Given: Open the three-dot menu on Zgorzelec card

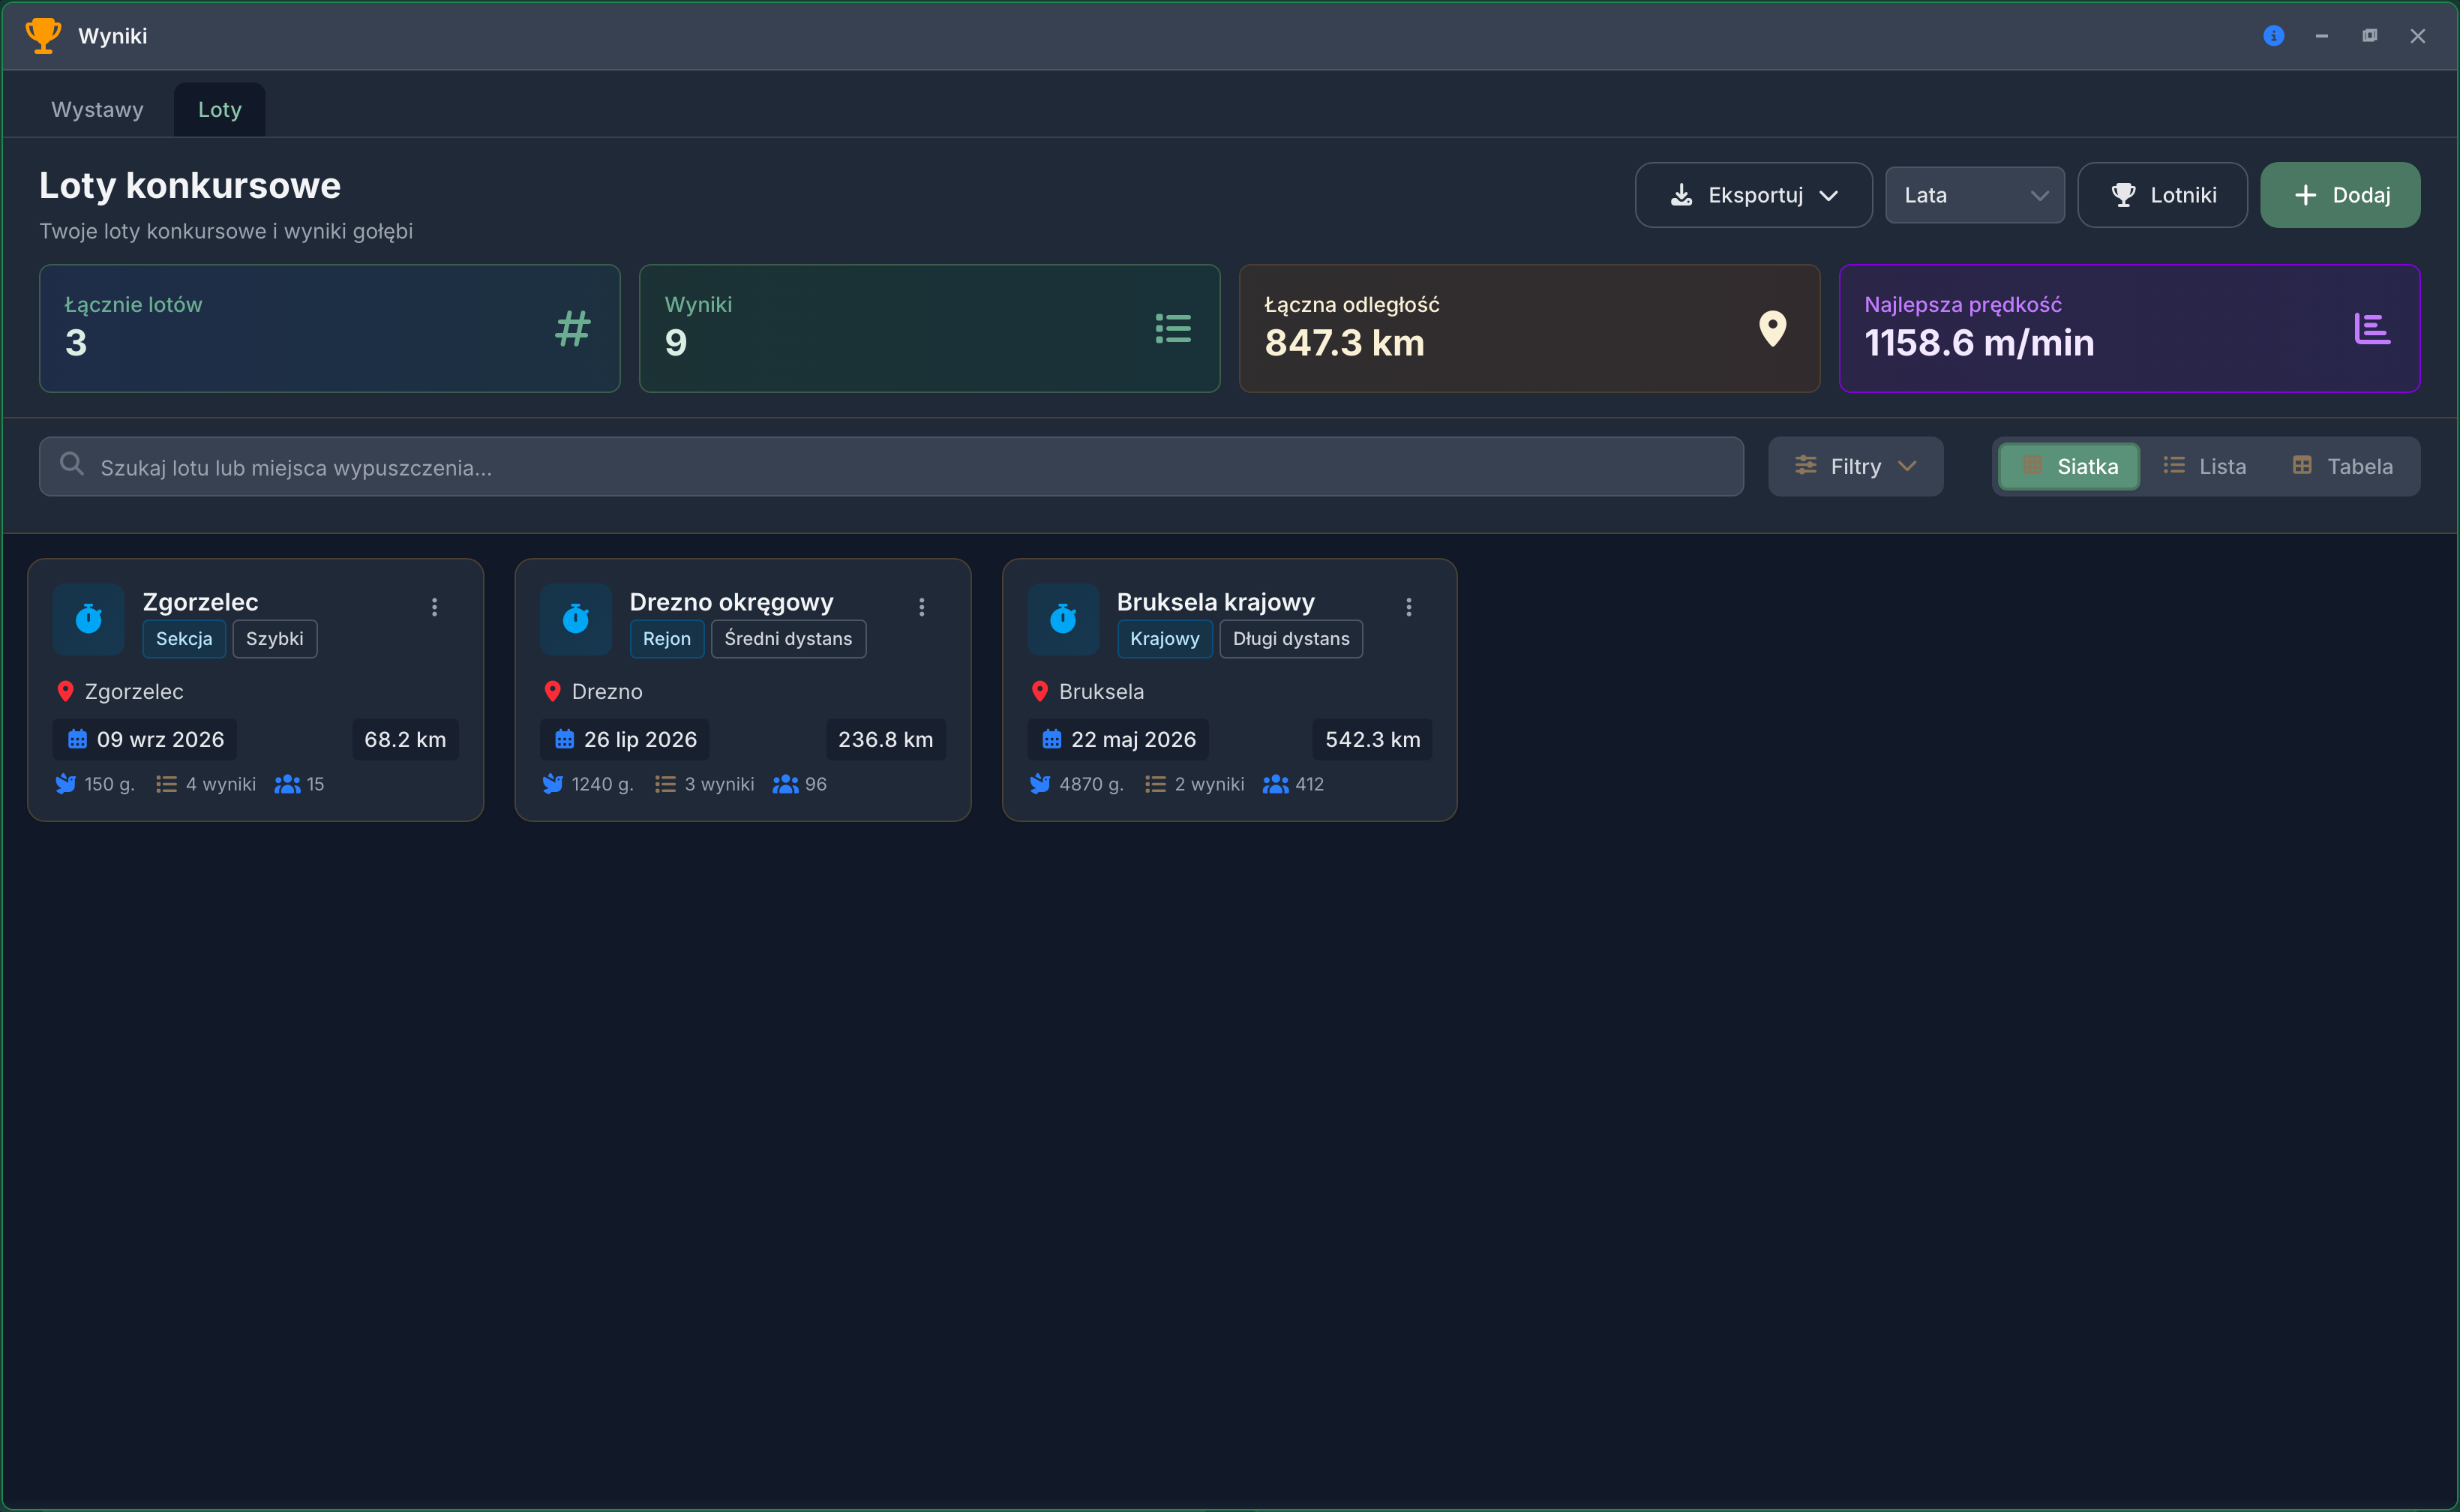Looking at the screenshot, I should click(x=434, y=607).
